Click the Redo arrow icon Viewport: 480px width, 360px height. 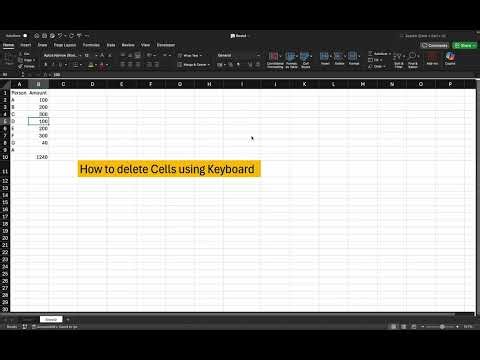pyautogui.click(x=71, y=36)
